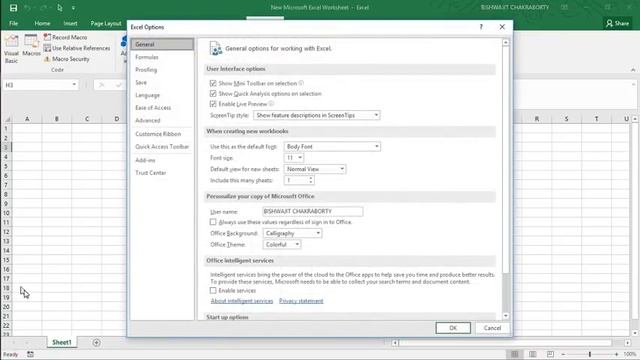
Task: Collapse the ribbon with chevron arrow
Action: [x=633, y=70]
